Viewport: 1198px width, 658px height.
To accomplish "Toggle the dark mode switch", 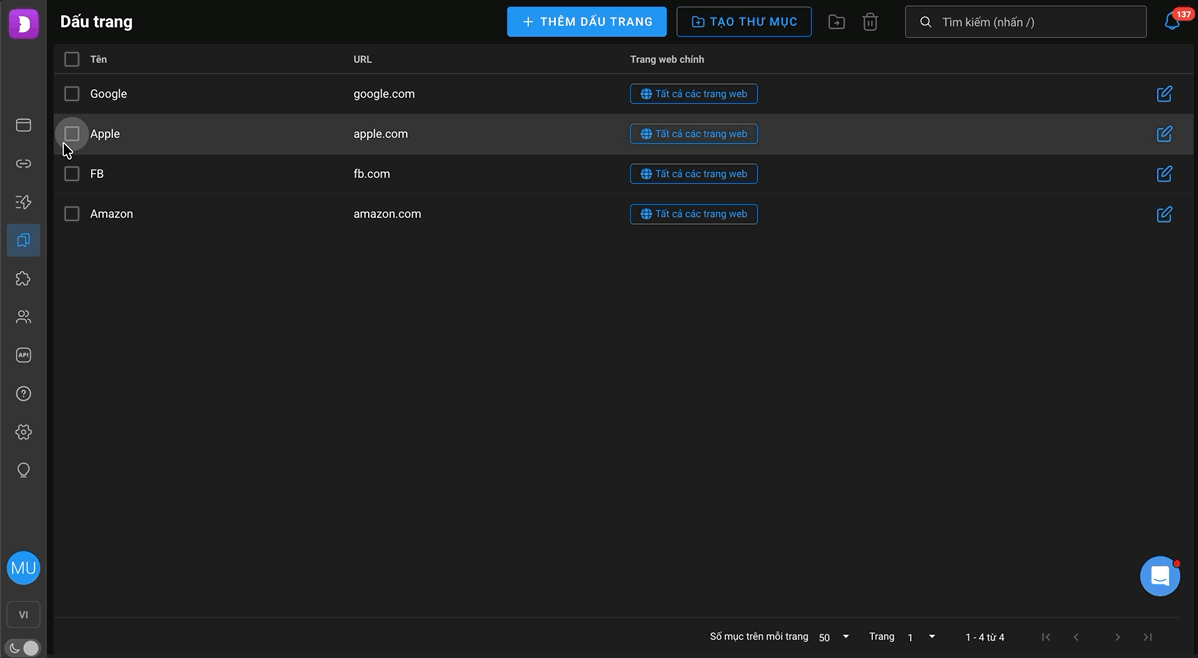I will click(24, 648).
